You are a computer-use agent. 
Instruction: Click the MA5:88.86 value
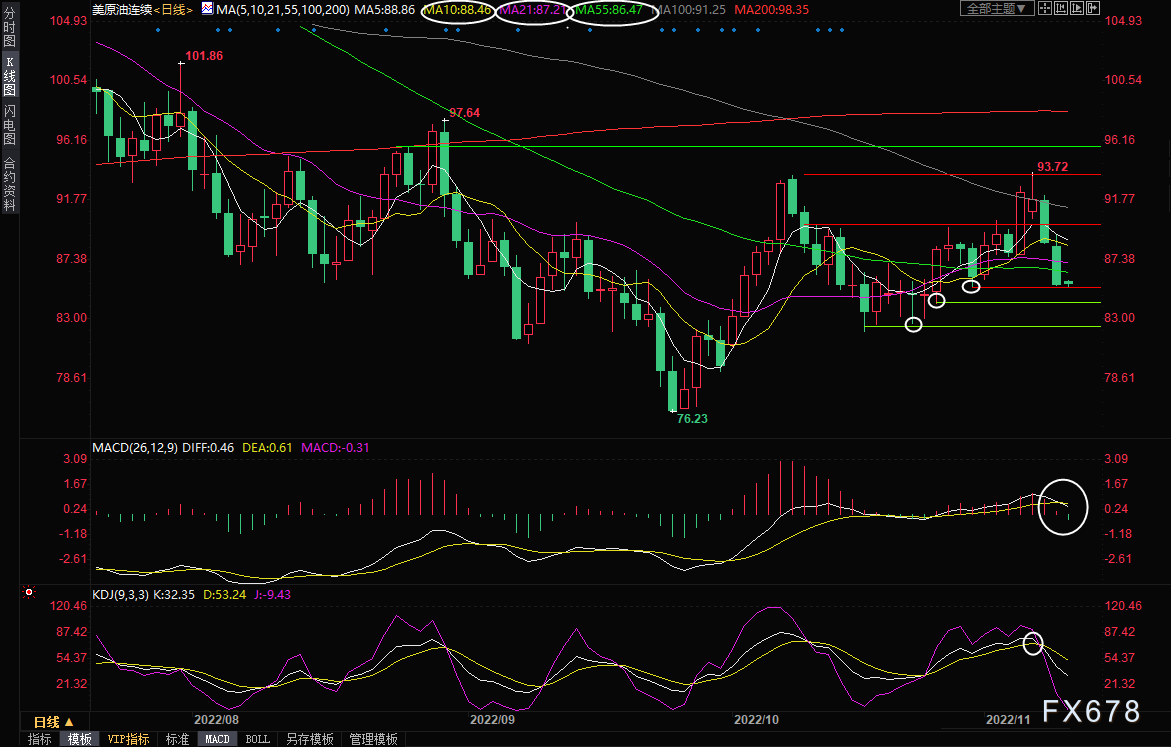(x=385, y=10)
